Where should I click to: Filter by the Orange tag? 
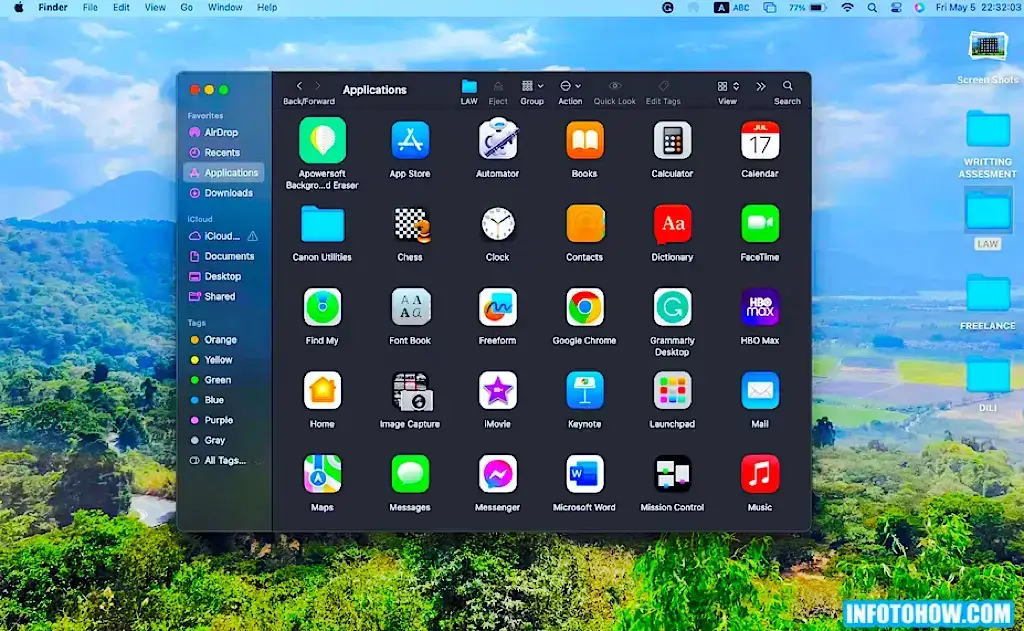click(x=214, y=340)
